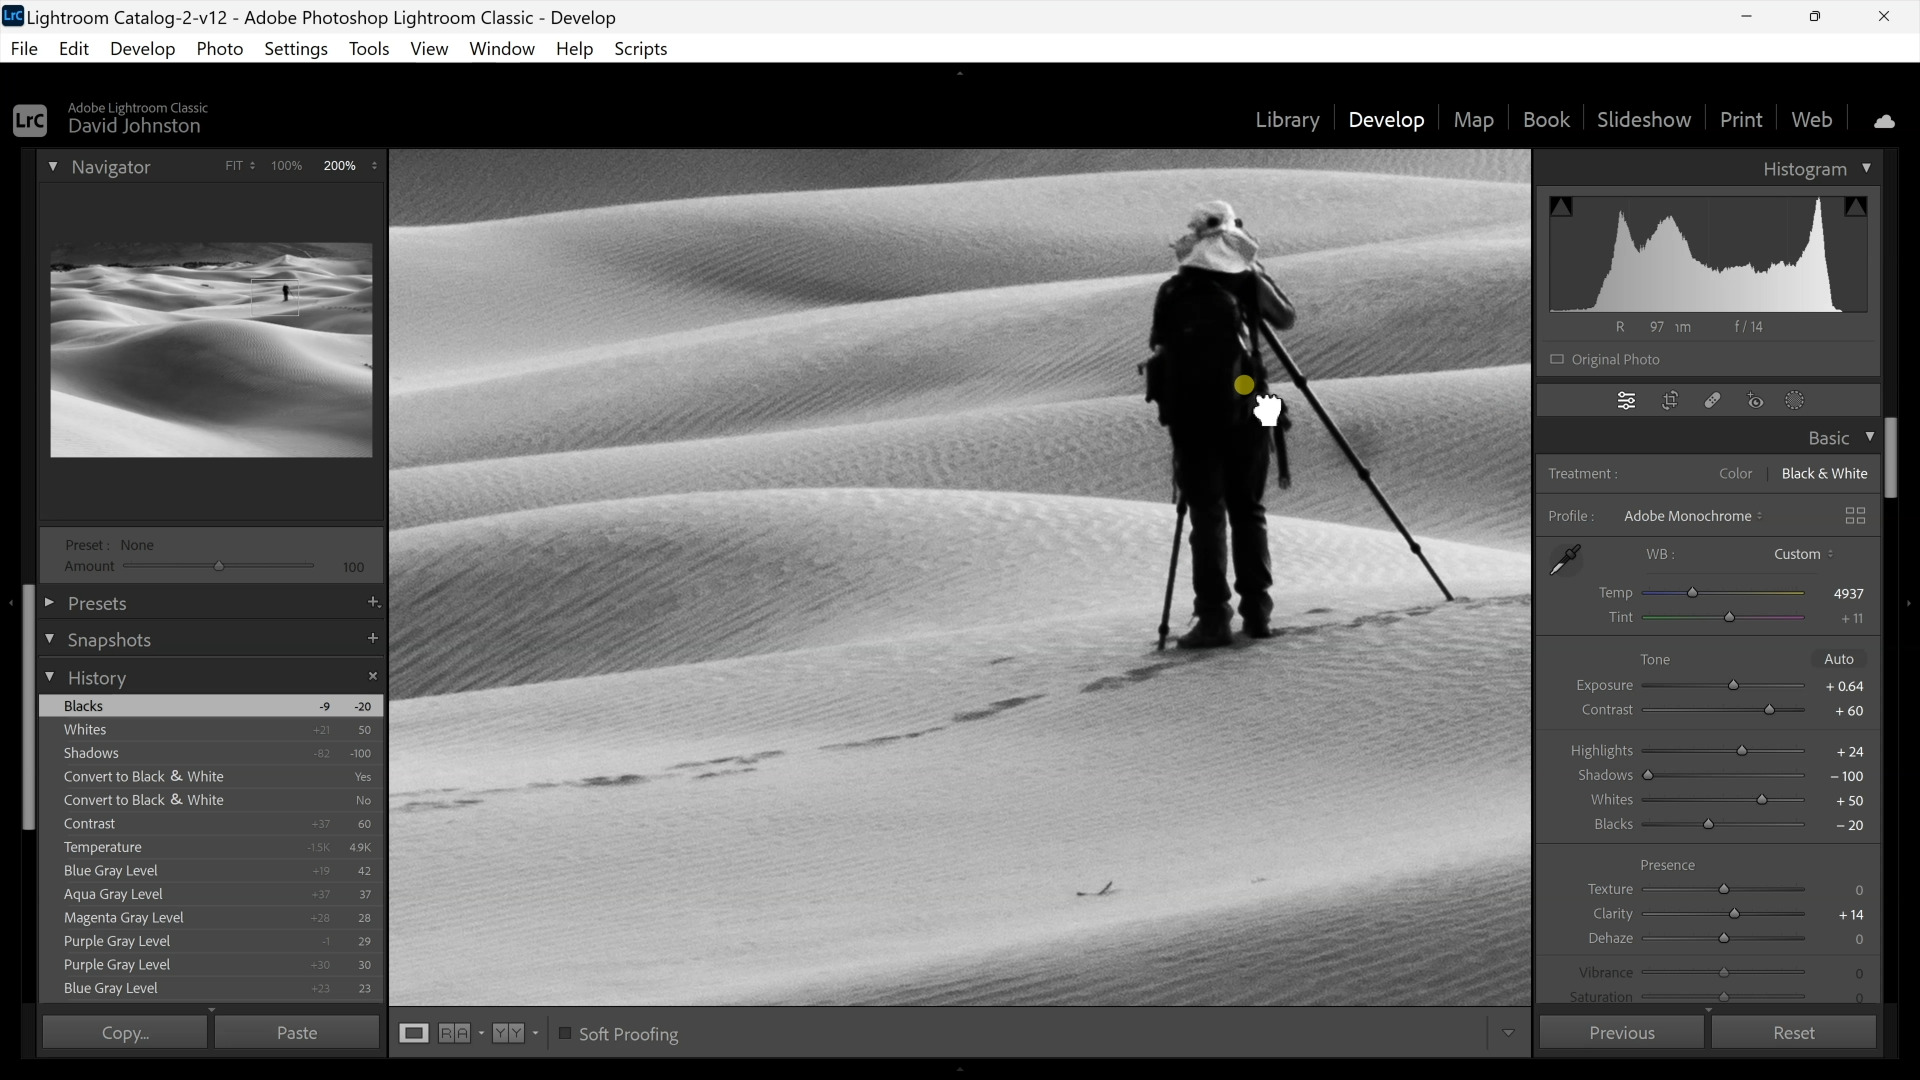Pick the White Balance eyedropper

pyautogui.click(x=1565, y=560)
